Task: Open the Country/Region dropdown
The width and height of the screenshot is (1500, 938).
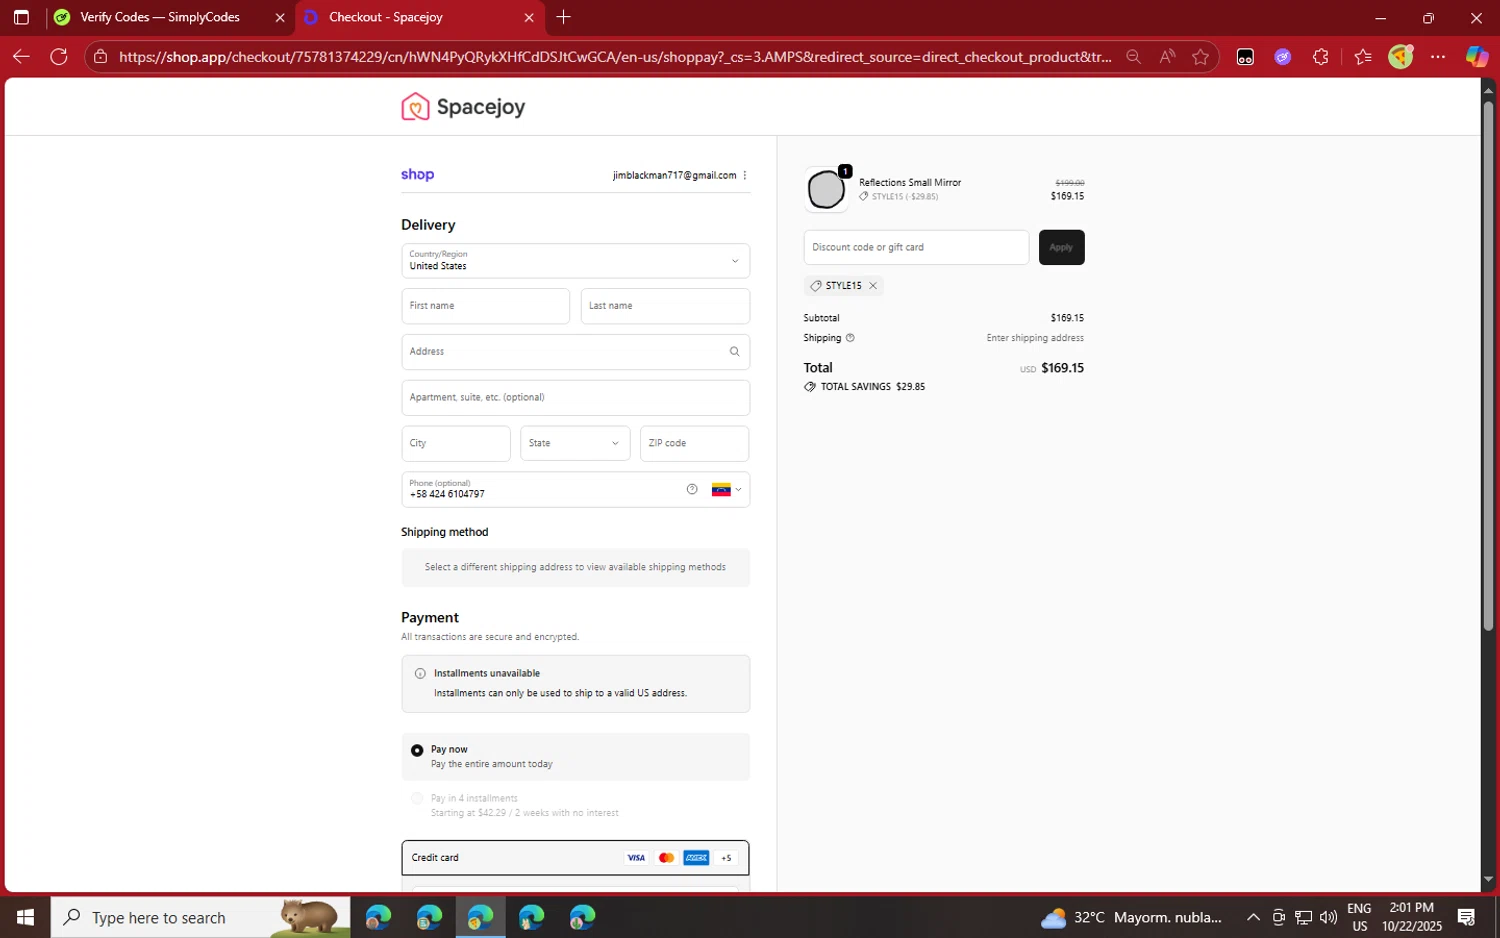Action: coord(575,261)
